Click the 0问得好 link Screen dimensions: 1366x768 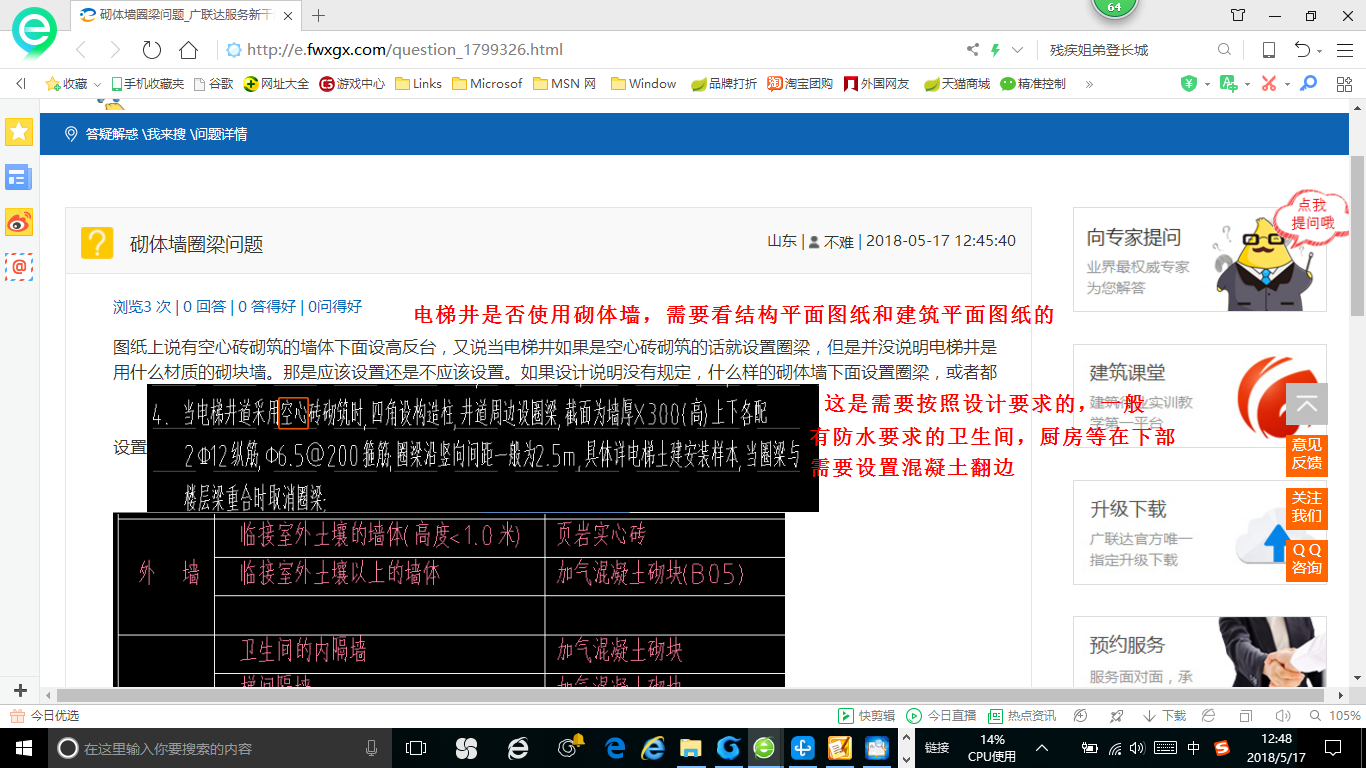click(335, 307)
